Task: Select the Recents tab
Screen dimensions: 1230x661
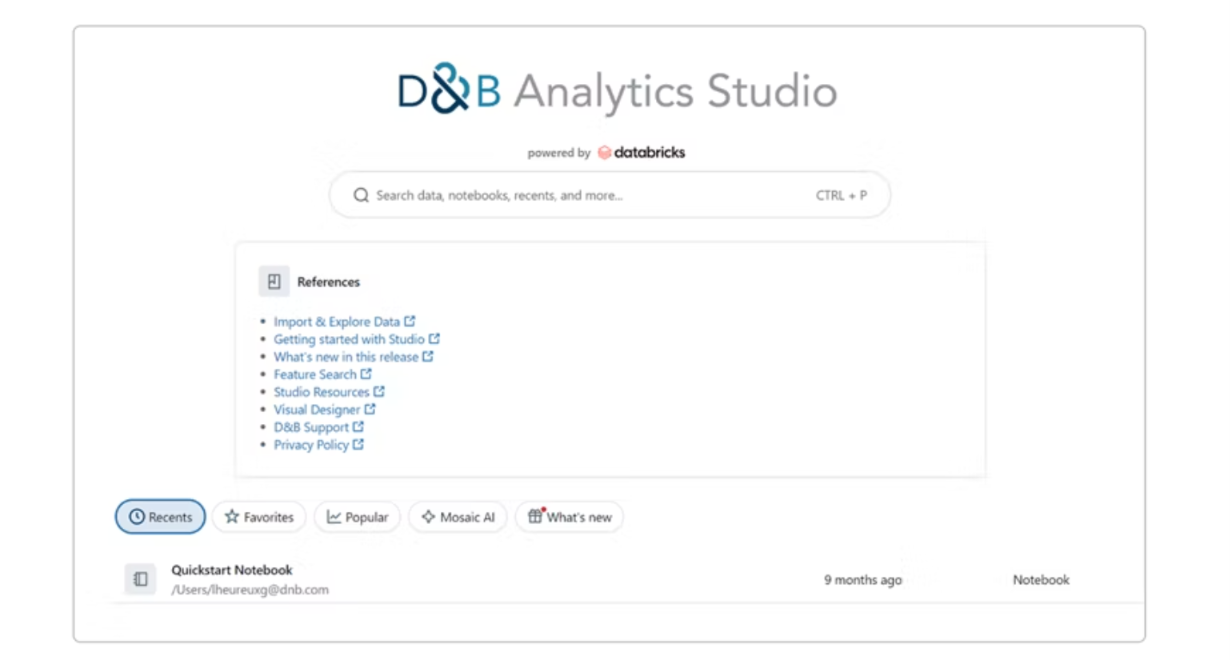Action: pyautogui.click(x=160, y=517)
